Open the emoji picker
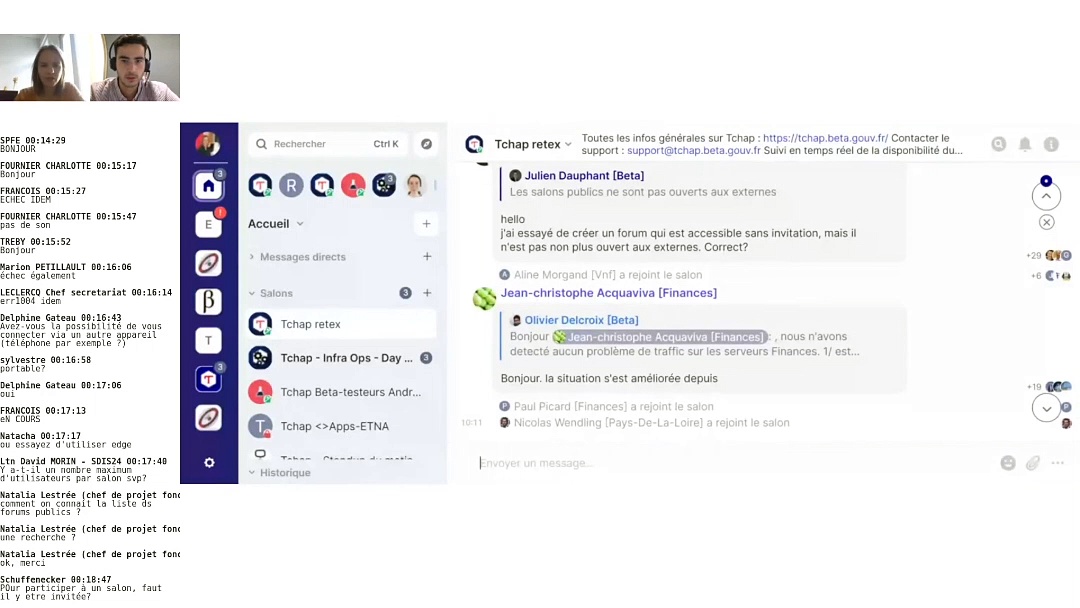This screenshot has height=608, width=1080. (1008, 463)
